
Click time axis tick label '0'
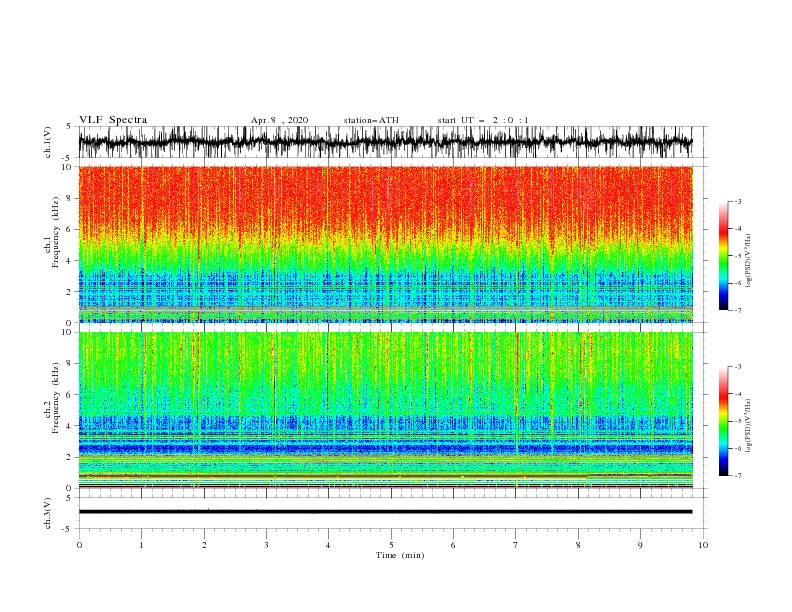79,545
